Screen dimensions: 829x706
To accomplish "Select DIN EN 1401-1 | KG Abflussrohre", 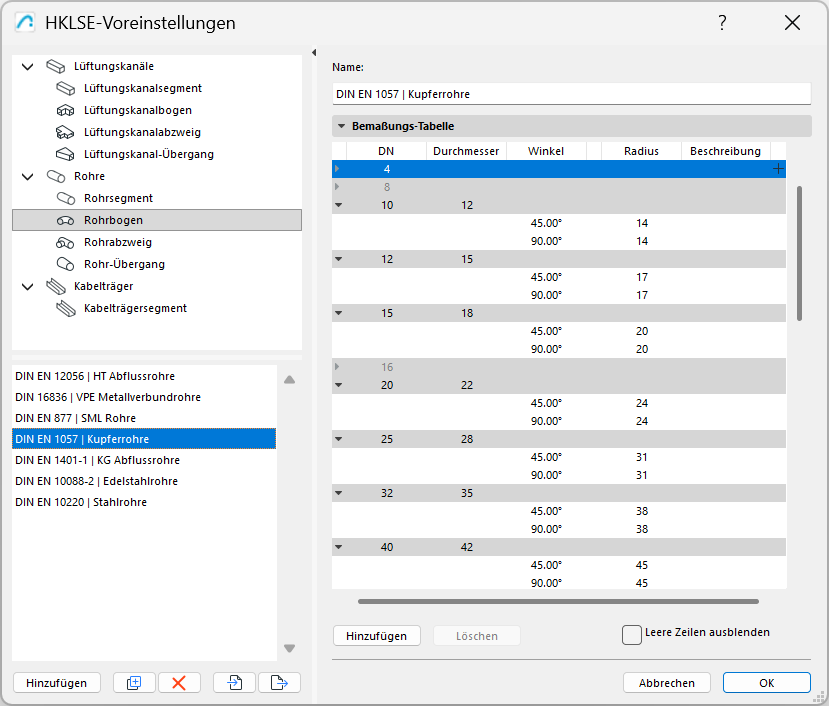I will click(144, 460).
